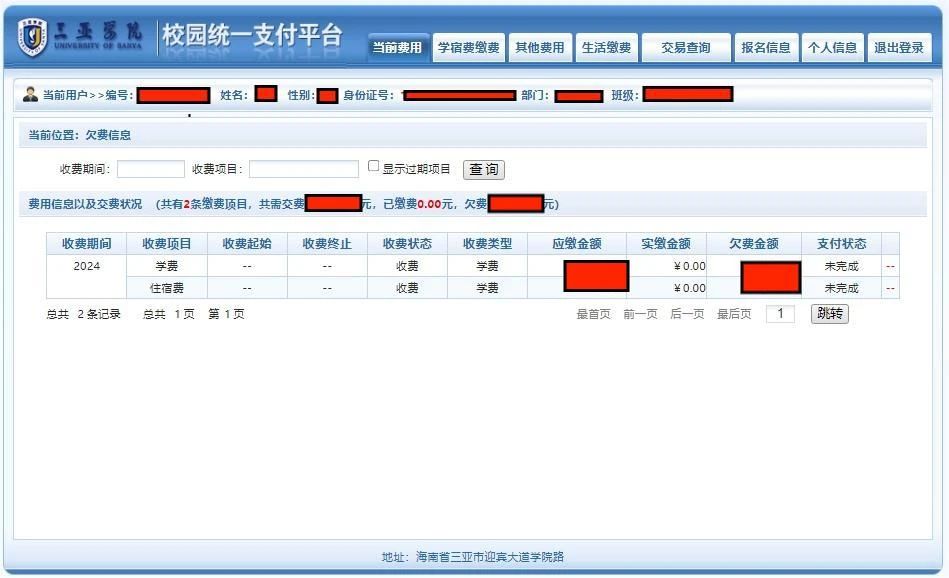This screenshot has width=949, height=578.
Task: Click the page number box near 跳转
Action: 783,313
